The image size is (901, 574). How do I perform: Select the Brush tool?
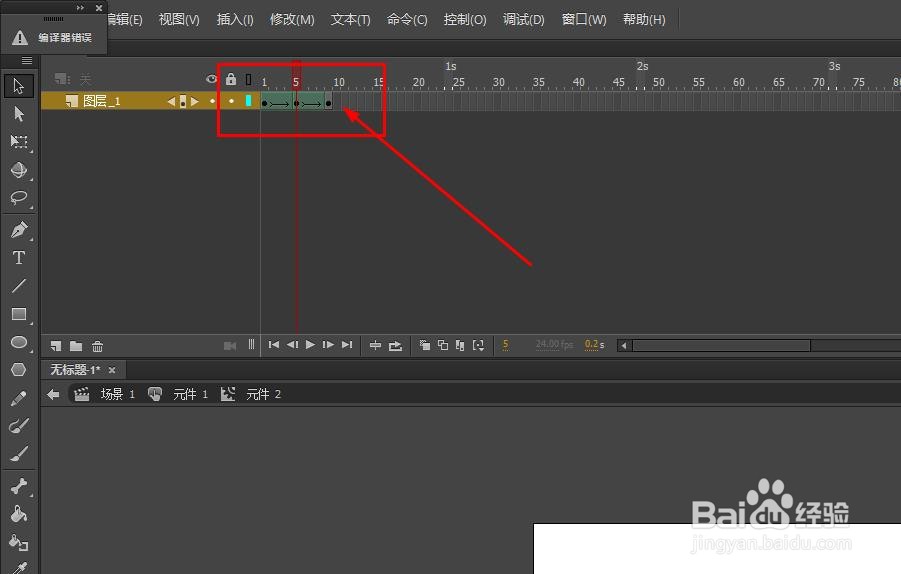click(18, 454)
